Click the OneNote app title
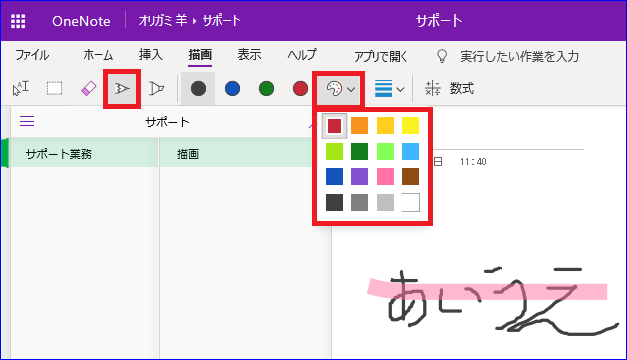Image resolution: width=627 pixels, height=360 pixels. (81, 21)
